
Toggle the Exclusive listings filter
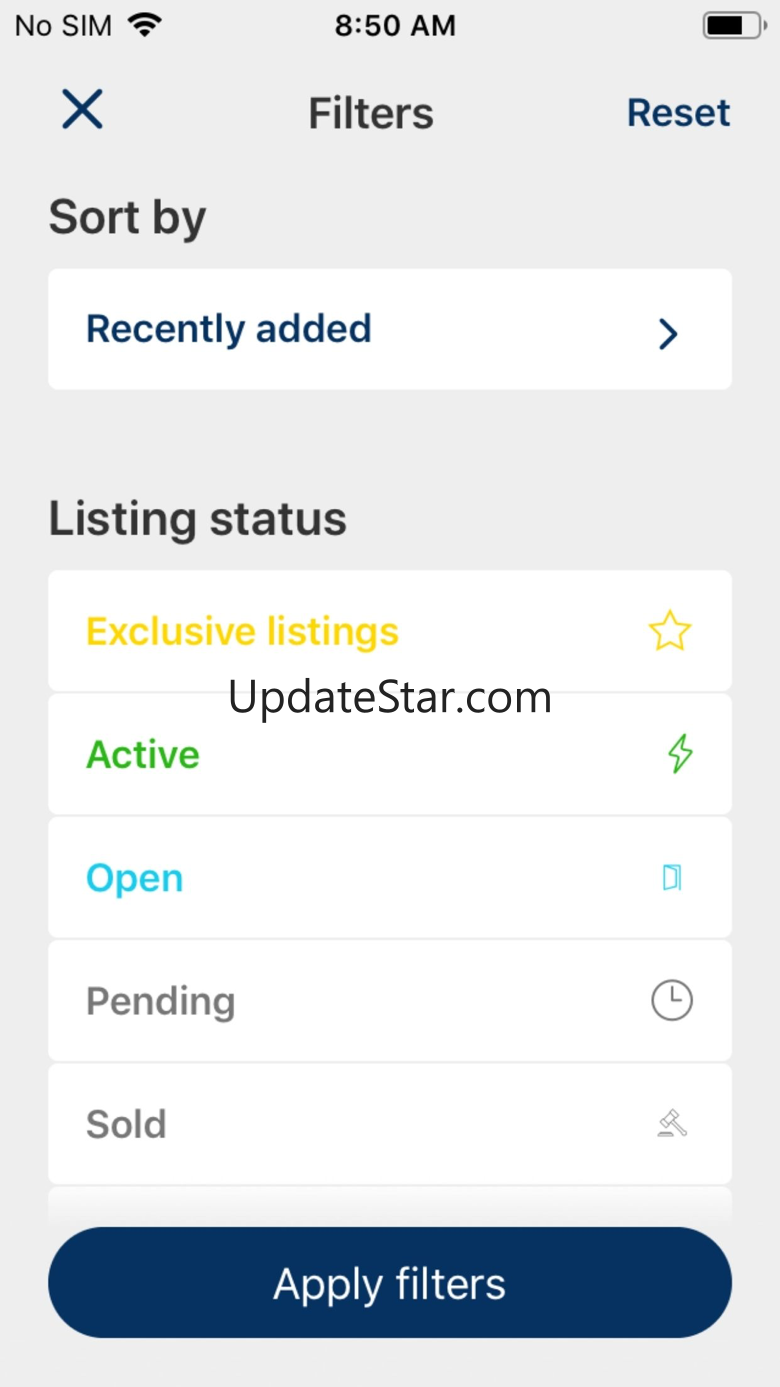tap(390, 631)
